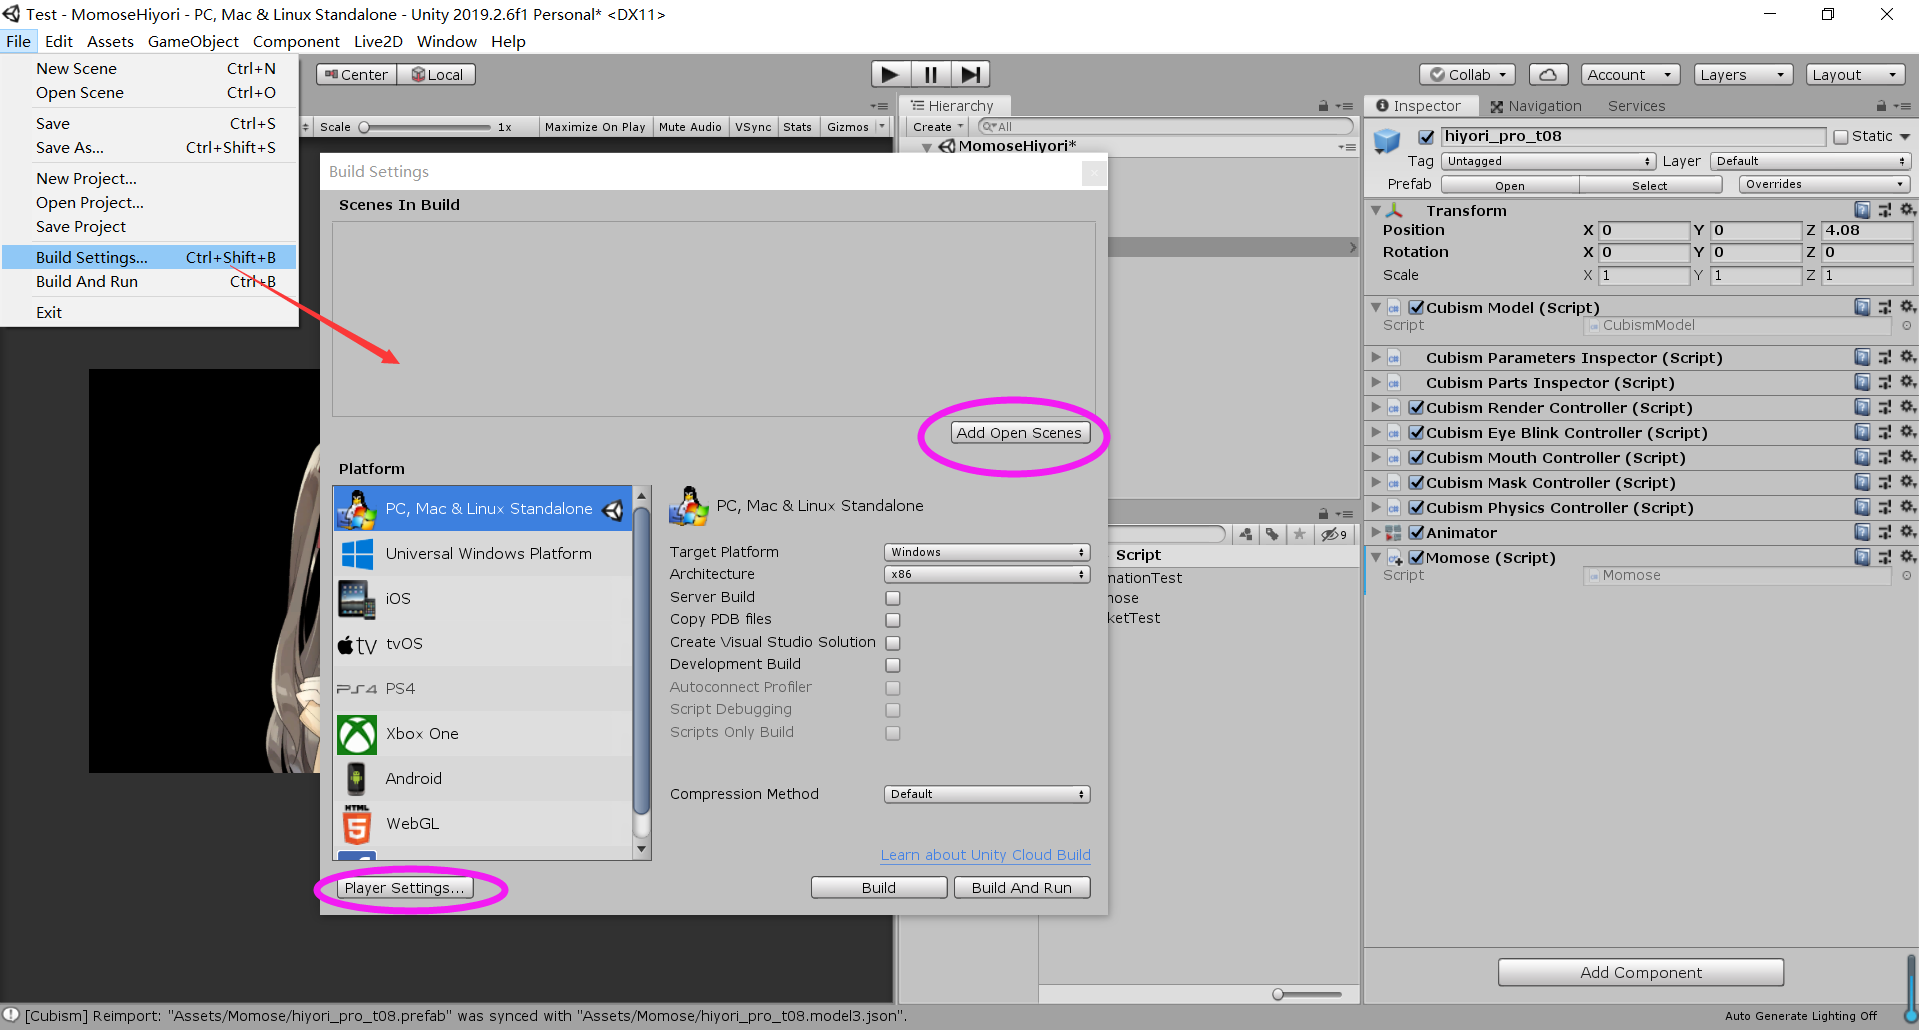Select Build And Run from File menu

[x=87, y=282]
